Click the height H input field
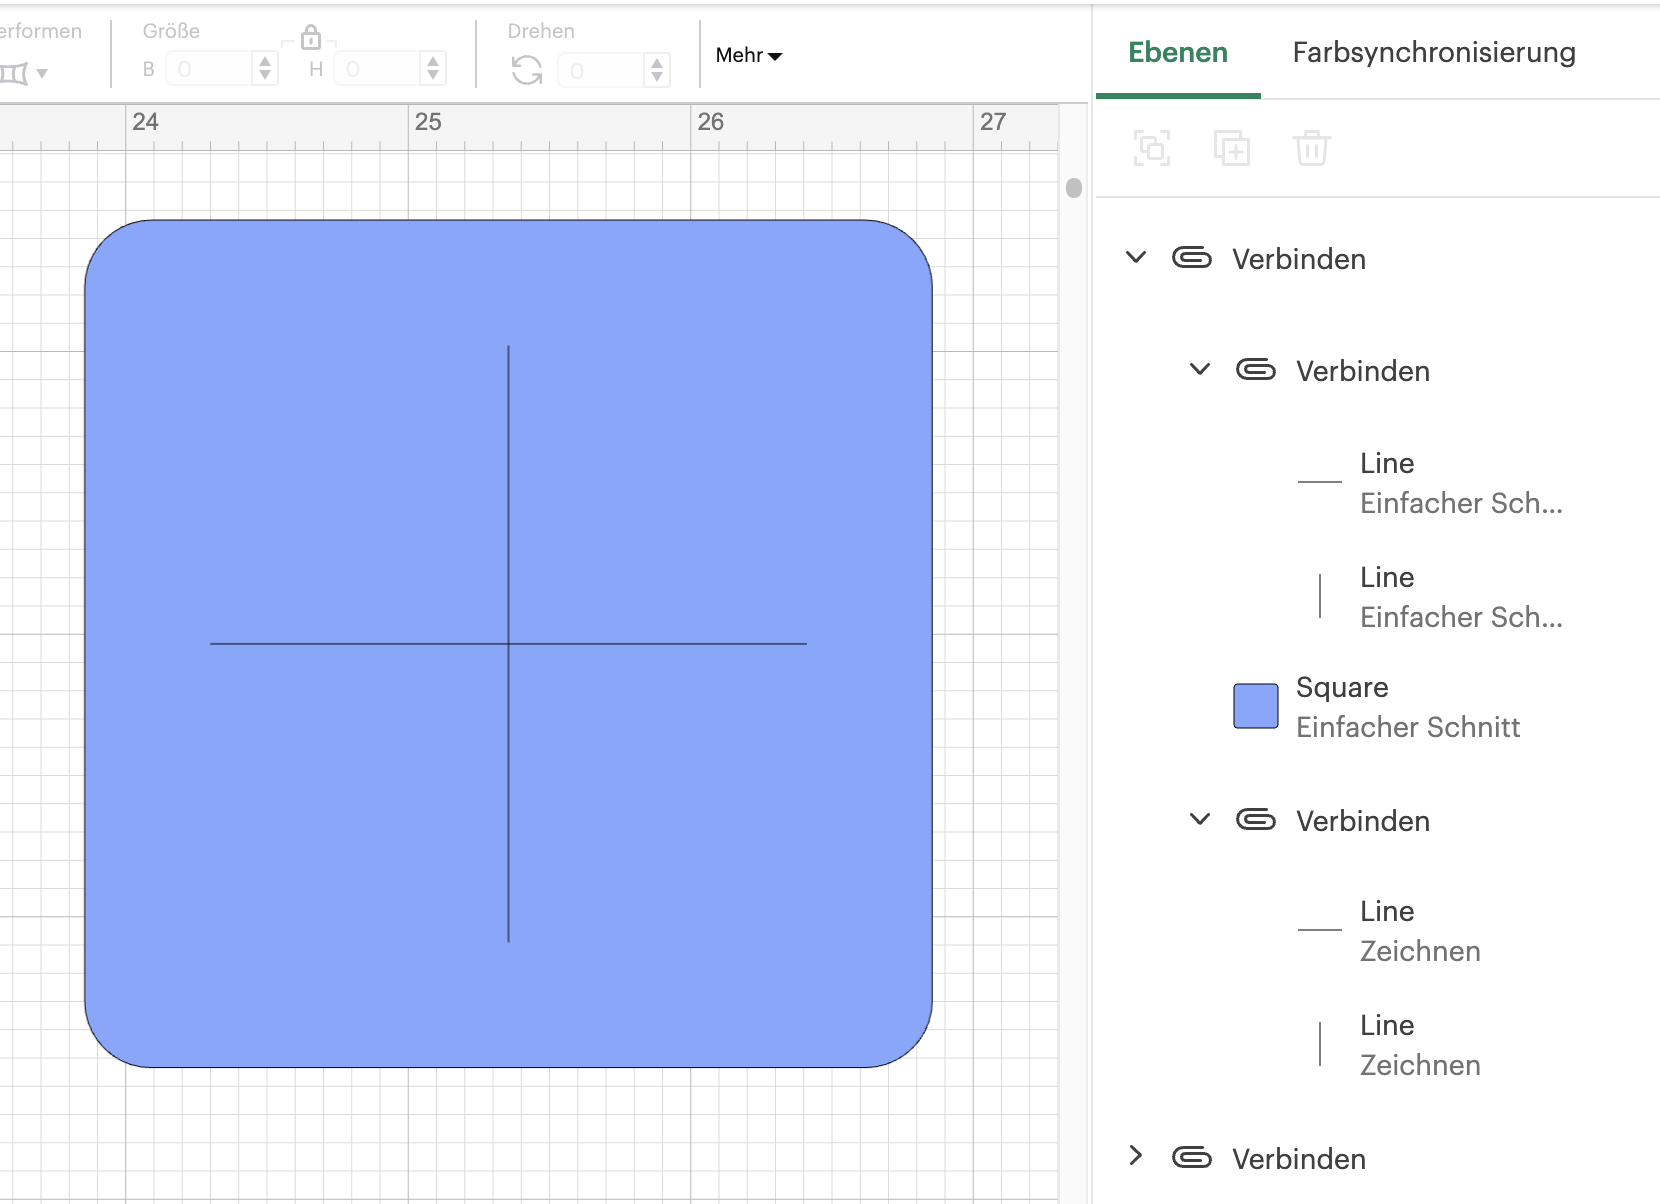 378,69
